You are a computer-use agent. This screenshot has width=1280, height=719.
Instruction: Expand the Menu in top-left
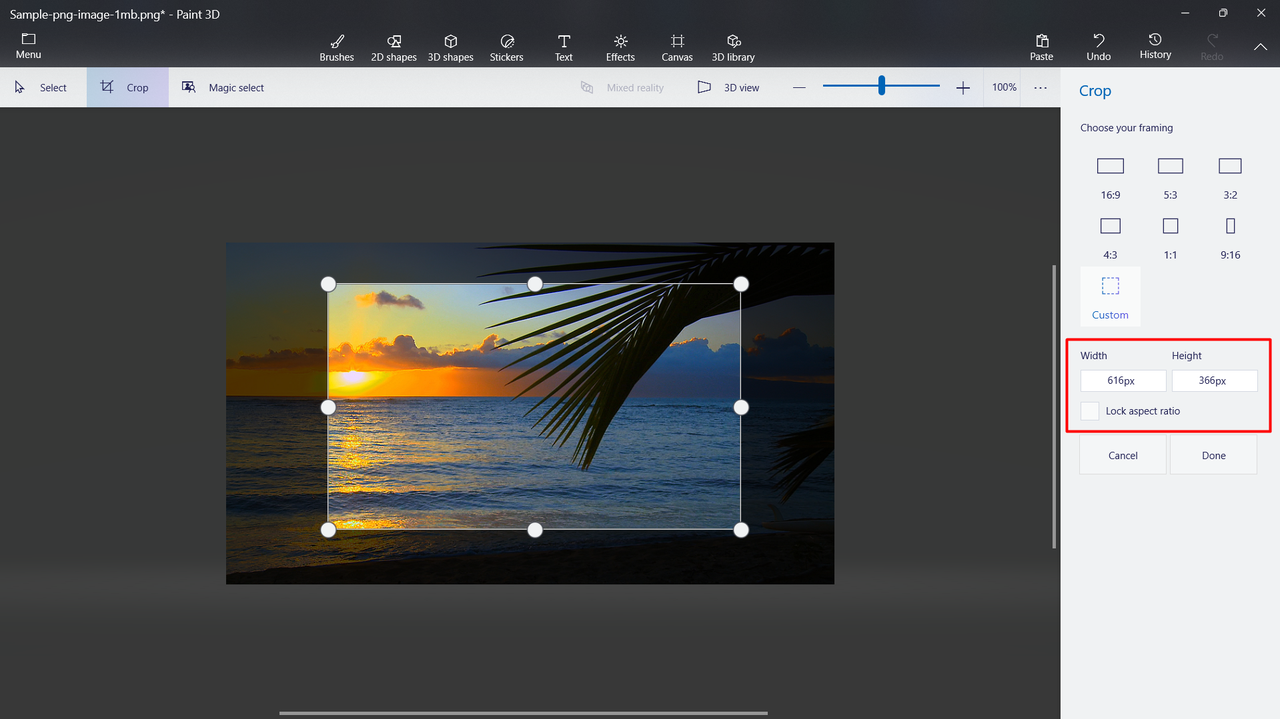(28, 46)
